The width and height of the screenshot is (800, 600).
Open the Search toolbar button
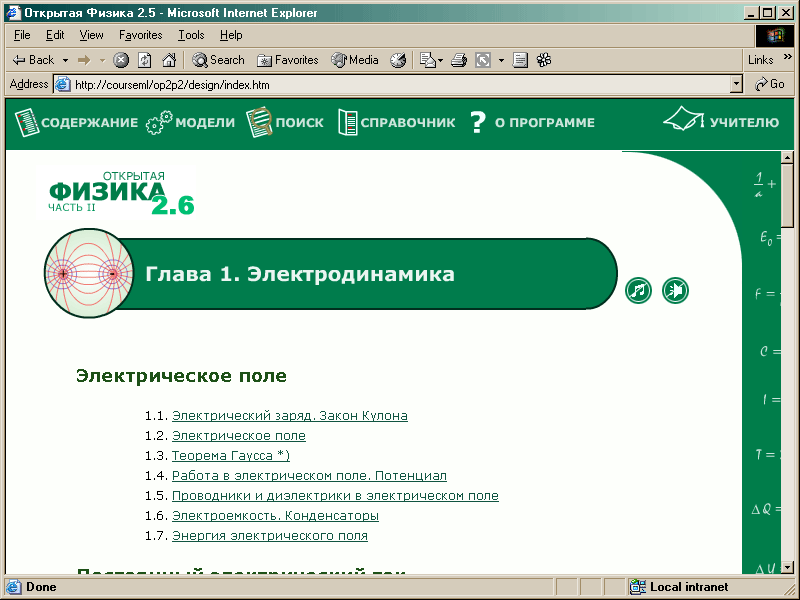[x=218, y=60]
